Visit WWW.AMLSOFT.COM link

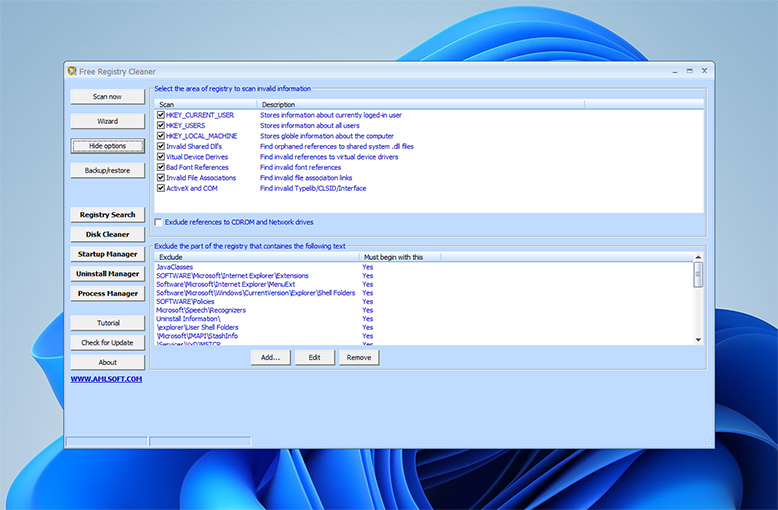pyautogui.click(x=106, y=379)
